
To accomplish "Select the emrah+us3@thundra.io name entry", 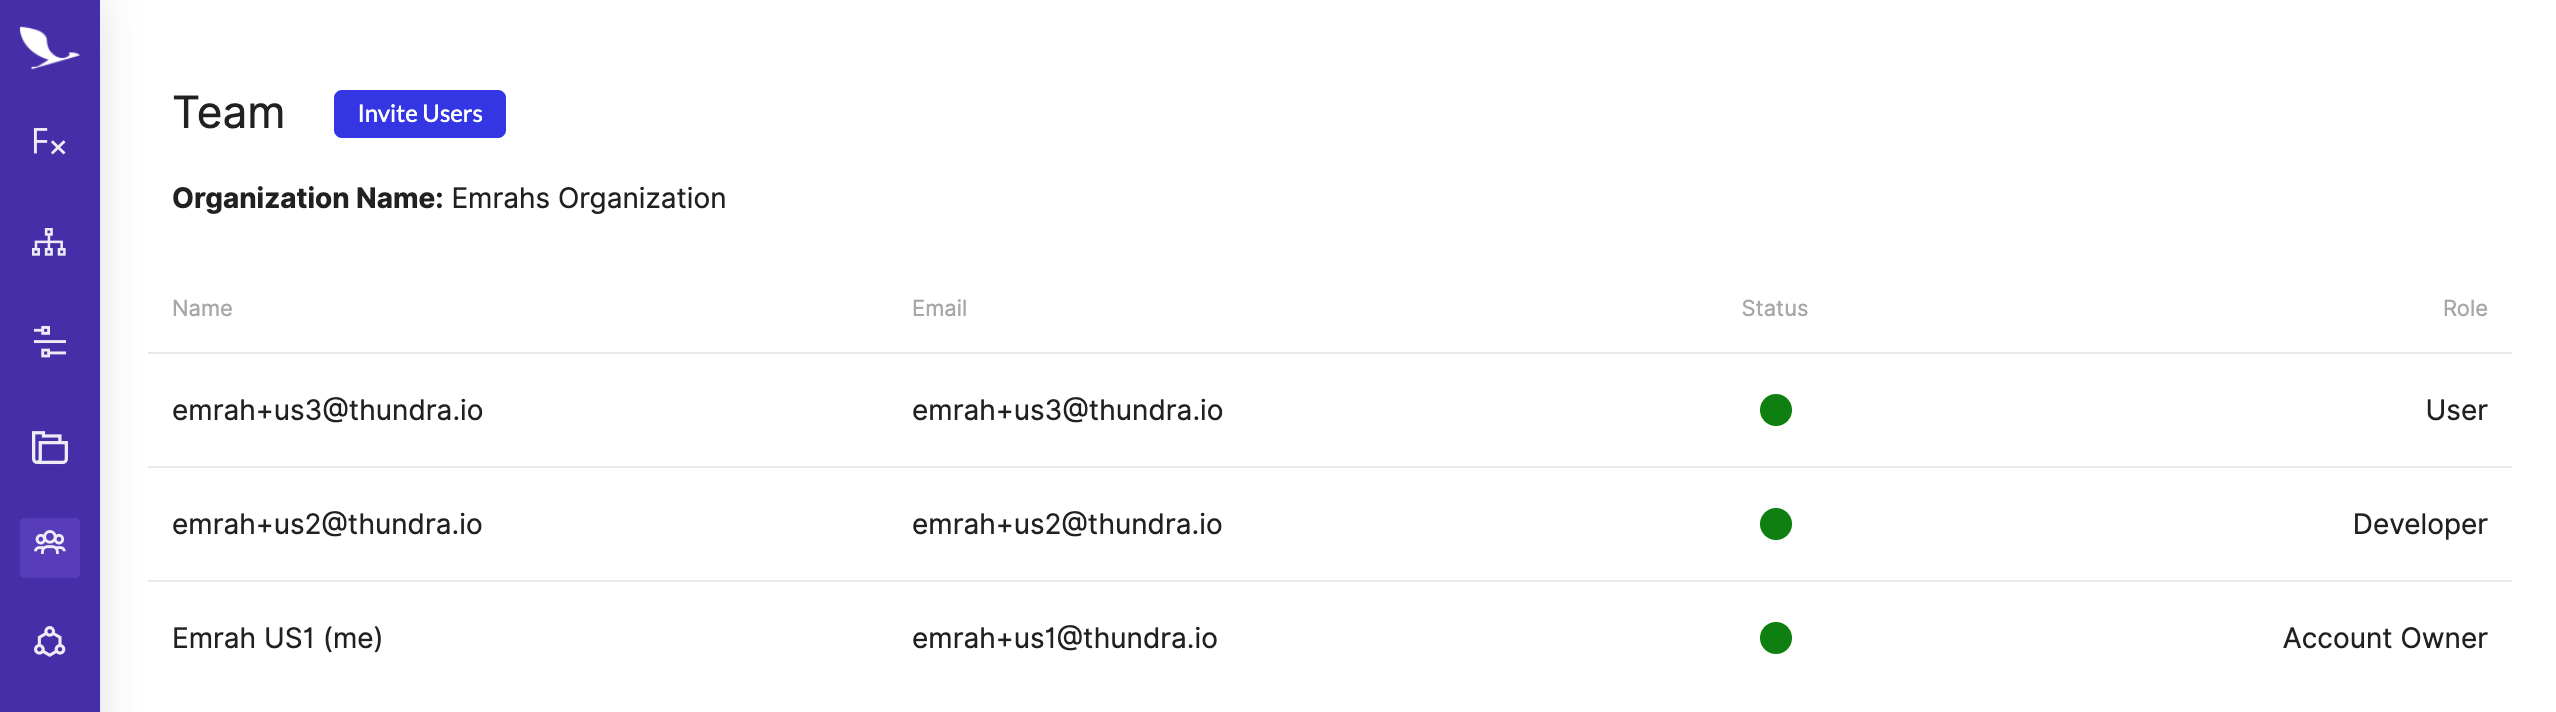I will coord(327,410).
